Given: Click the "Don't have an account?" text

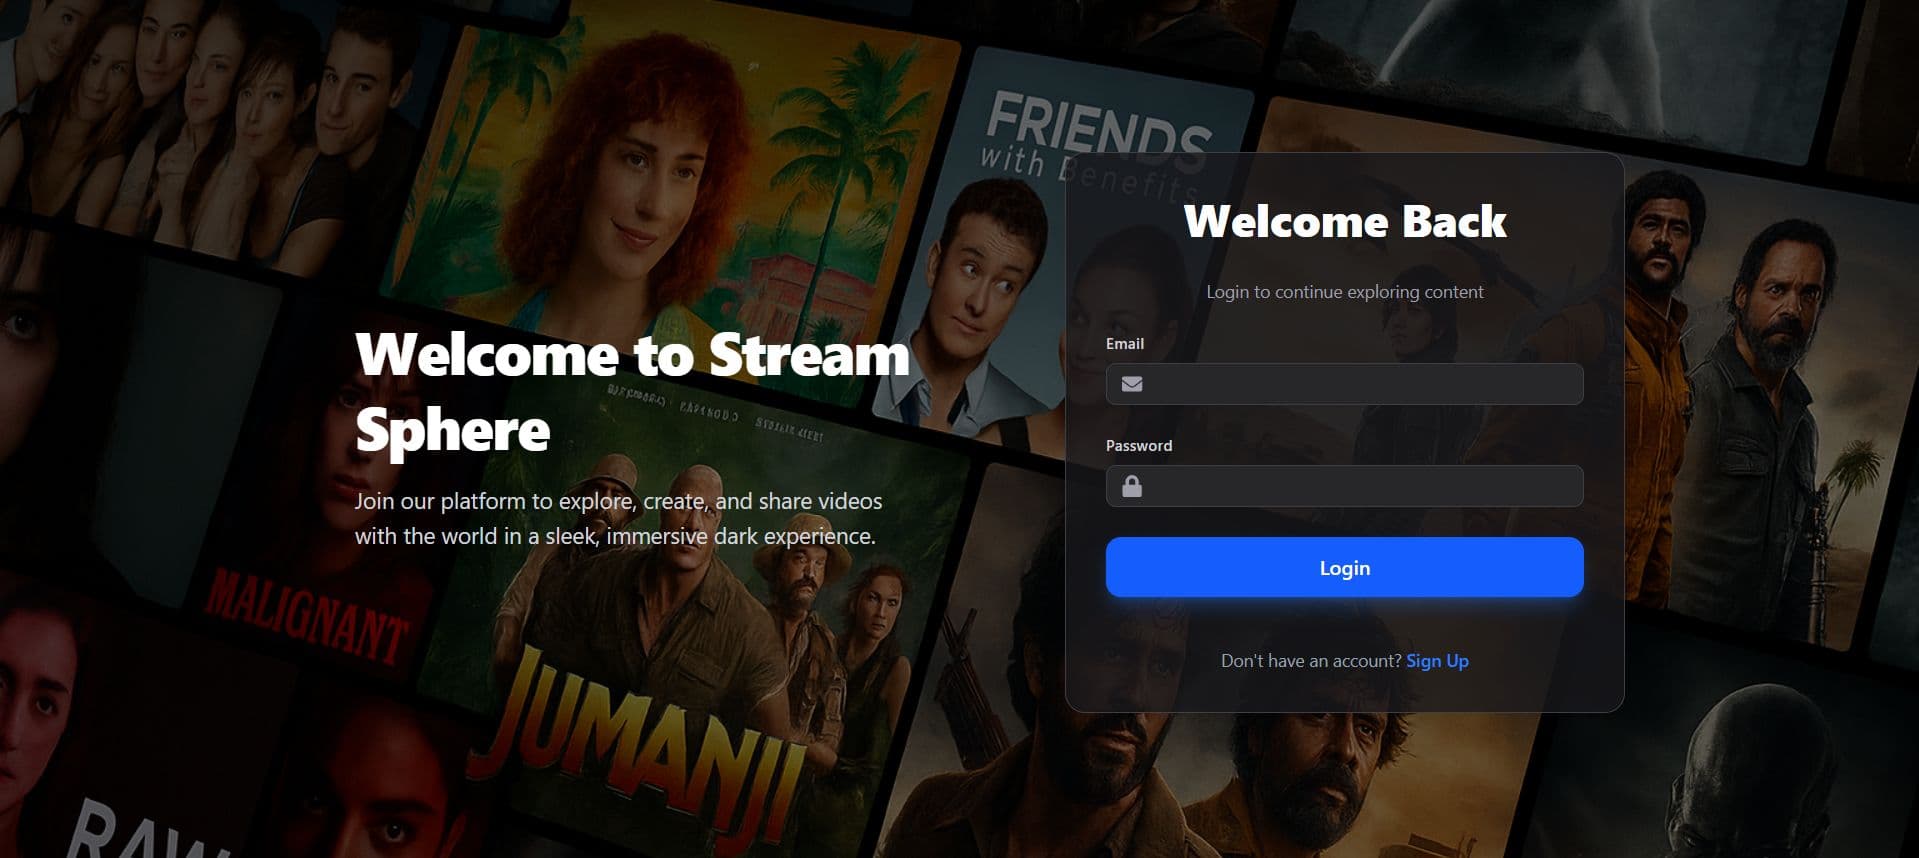Looking at the screenshot, I should click(1311, 661).
